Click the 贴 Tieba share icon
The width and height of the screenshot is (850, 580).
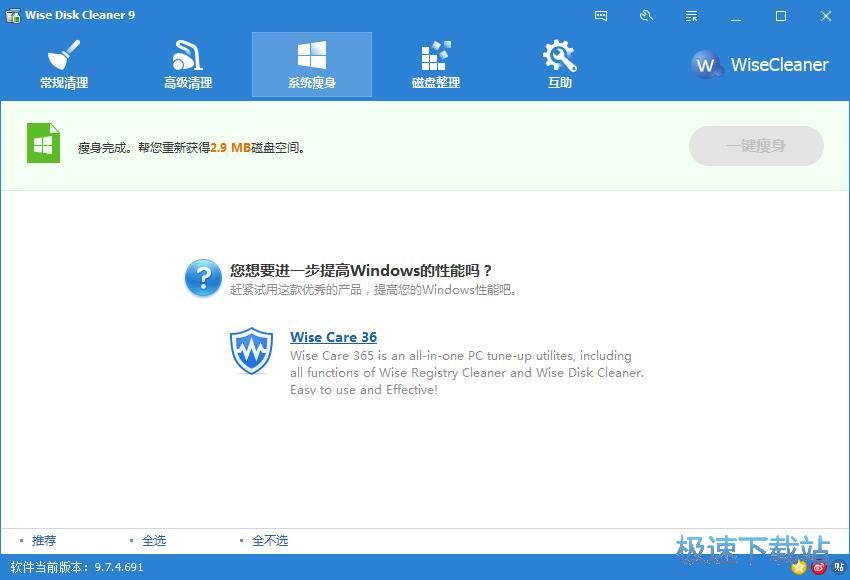click(x=839, y=568)
